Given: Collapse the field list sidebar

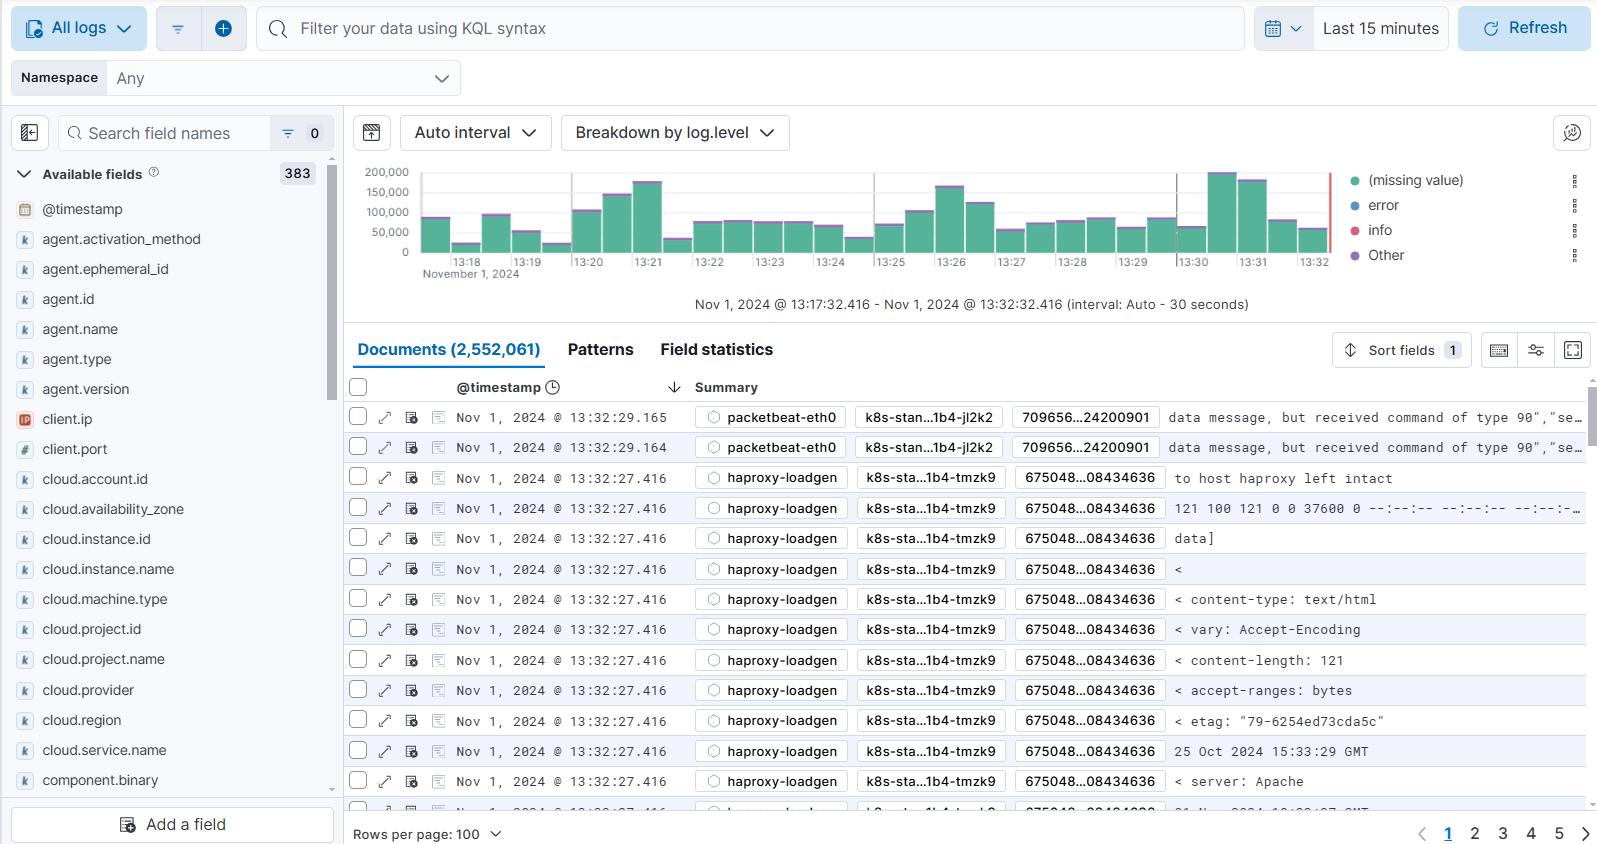Looking at the screenshot, I should pos(30,133).
